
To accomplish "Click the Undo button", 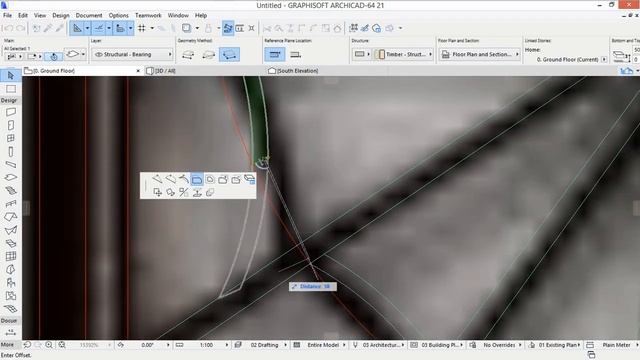I will pyautogui.click(x=8, y=28).
